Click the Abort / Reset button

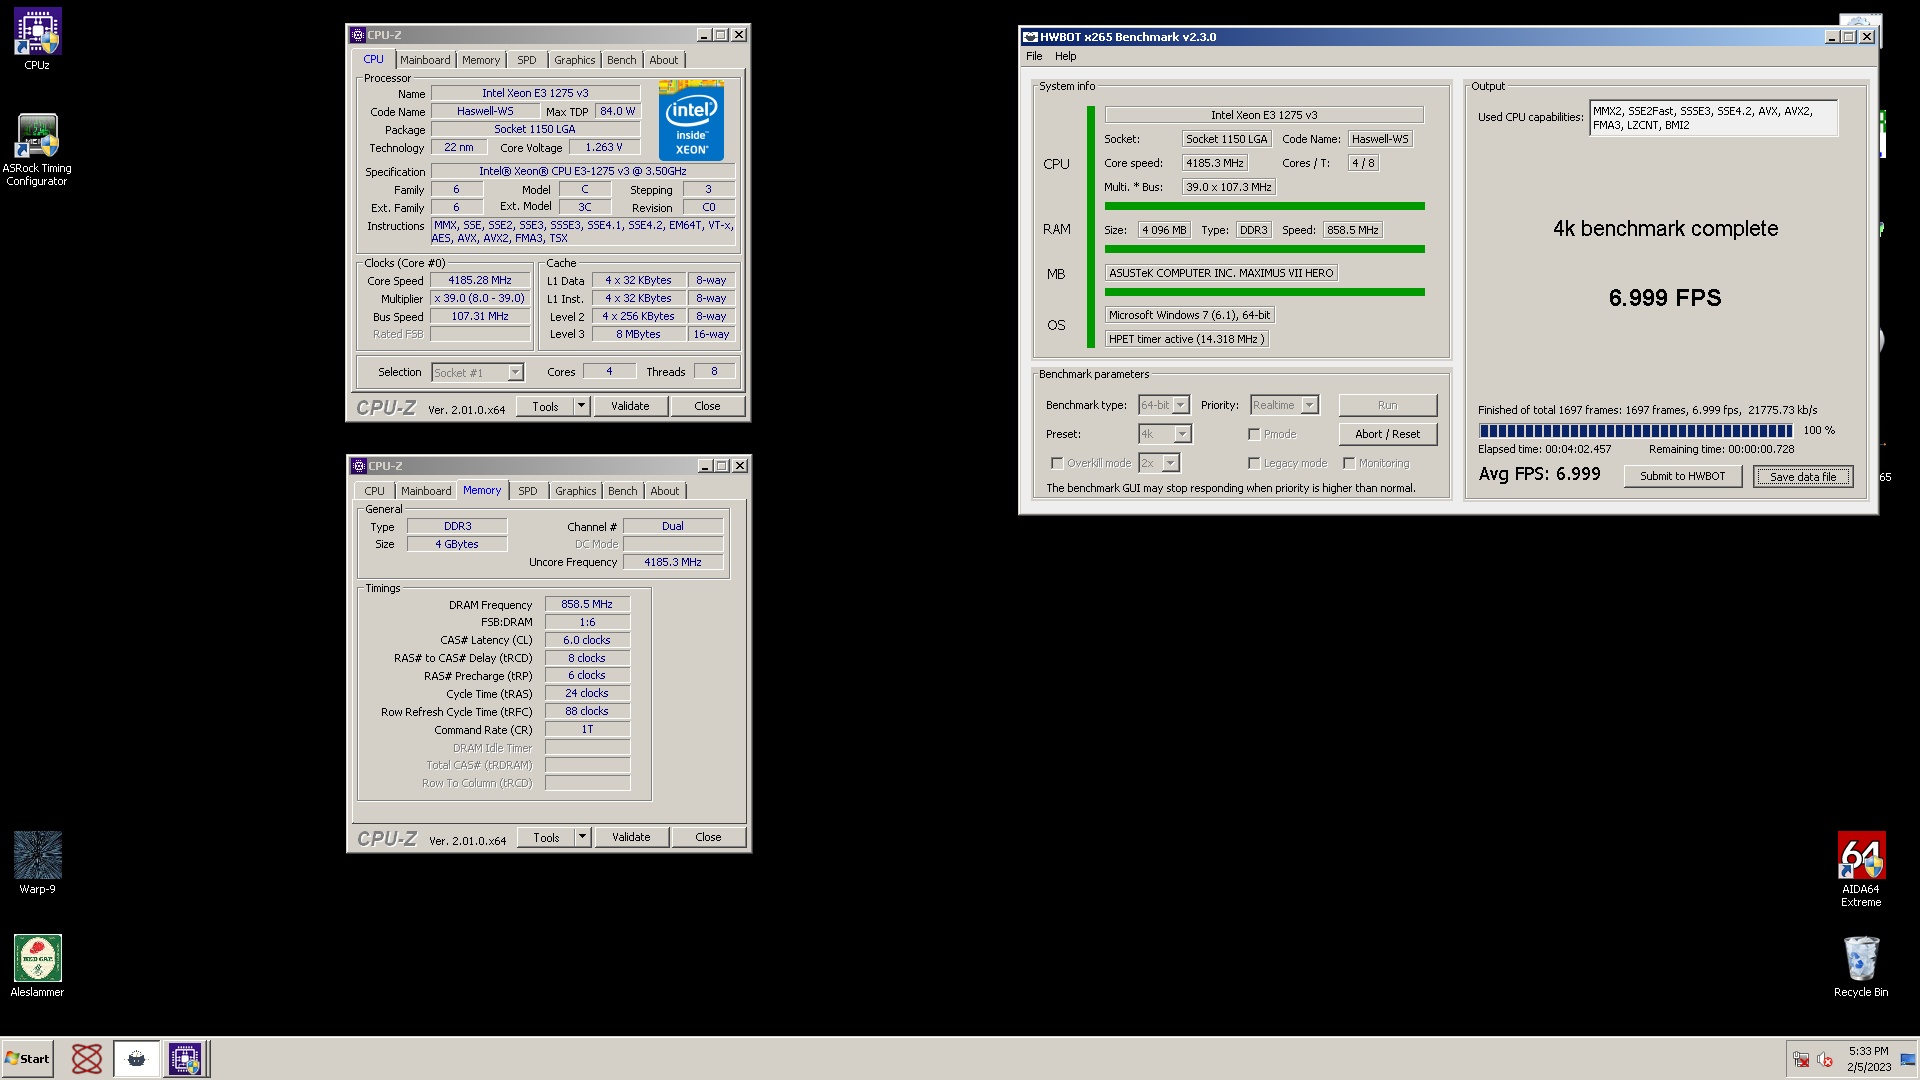1388,434
